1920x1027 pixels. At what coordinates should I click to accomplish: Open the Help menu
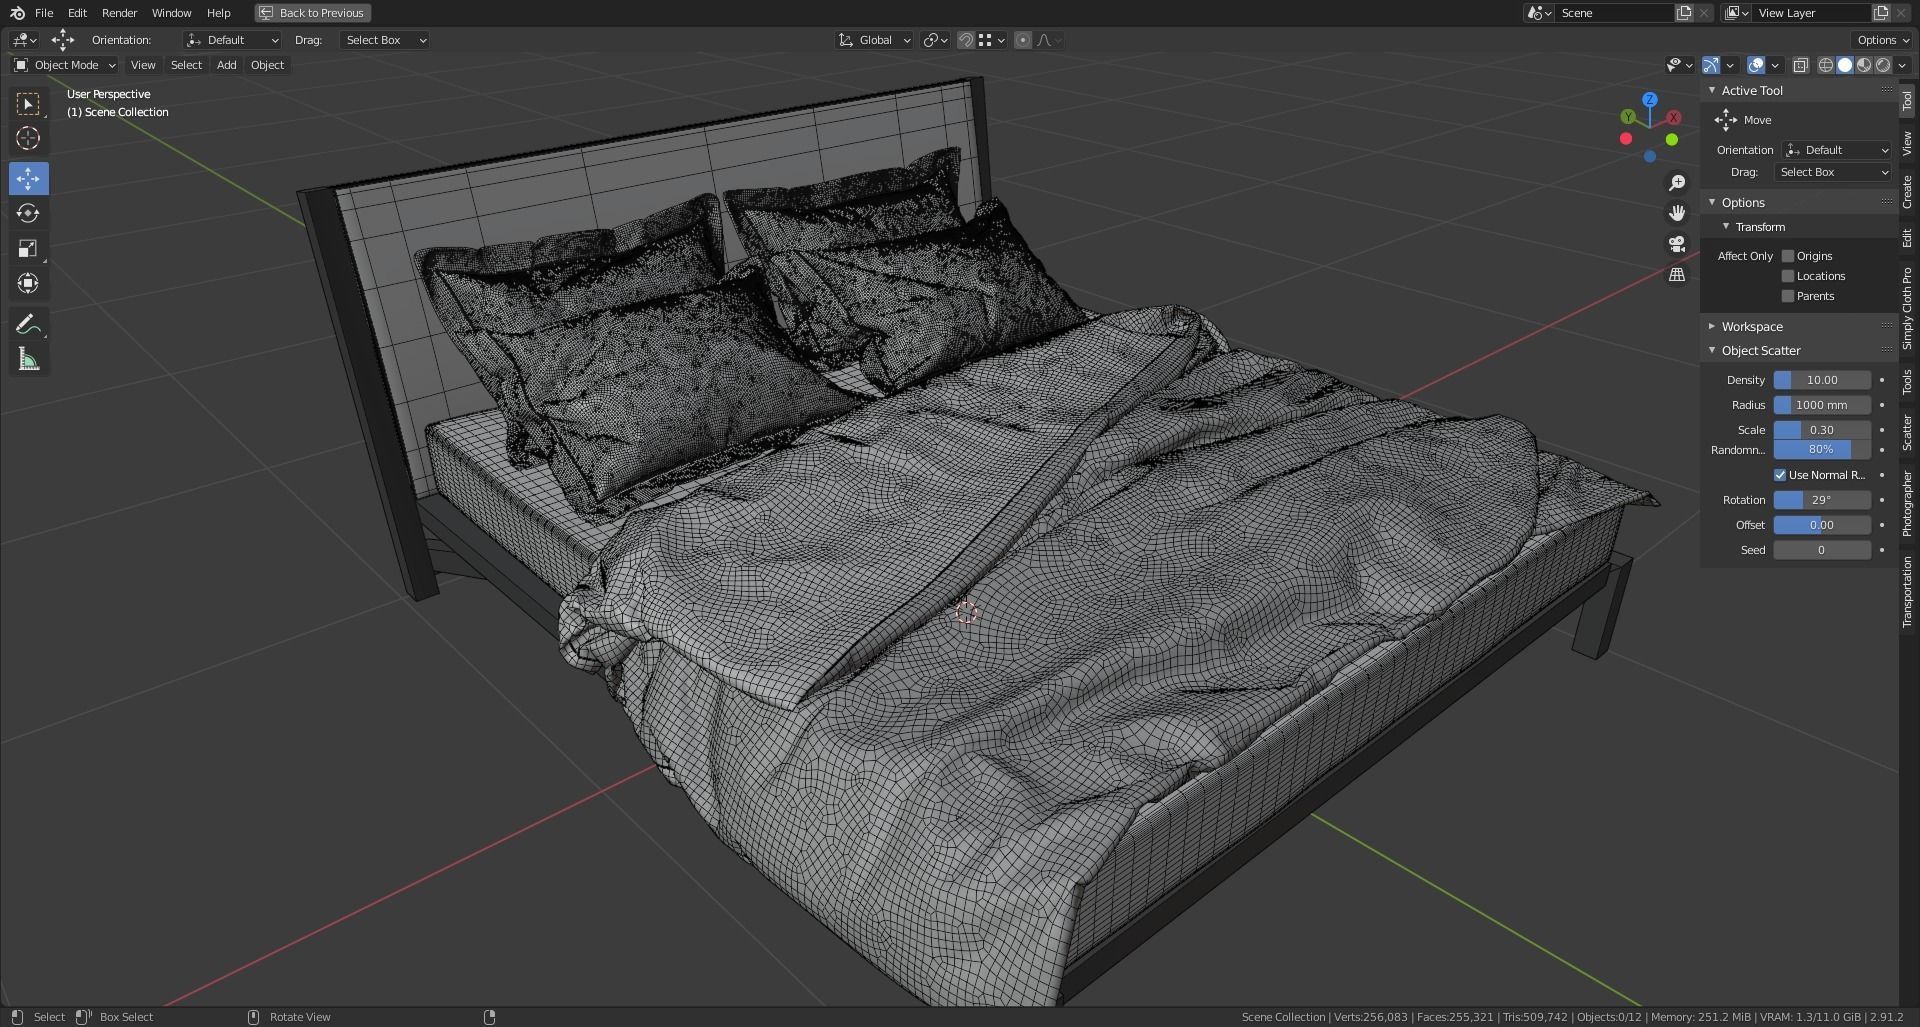tap(218, 13)
